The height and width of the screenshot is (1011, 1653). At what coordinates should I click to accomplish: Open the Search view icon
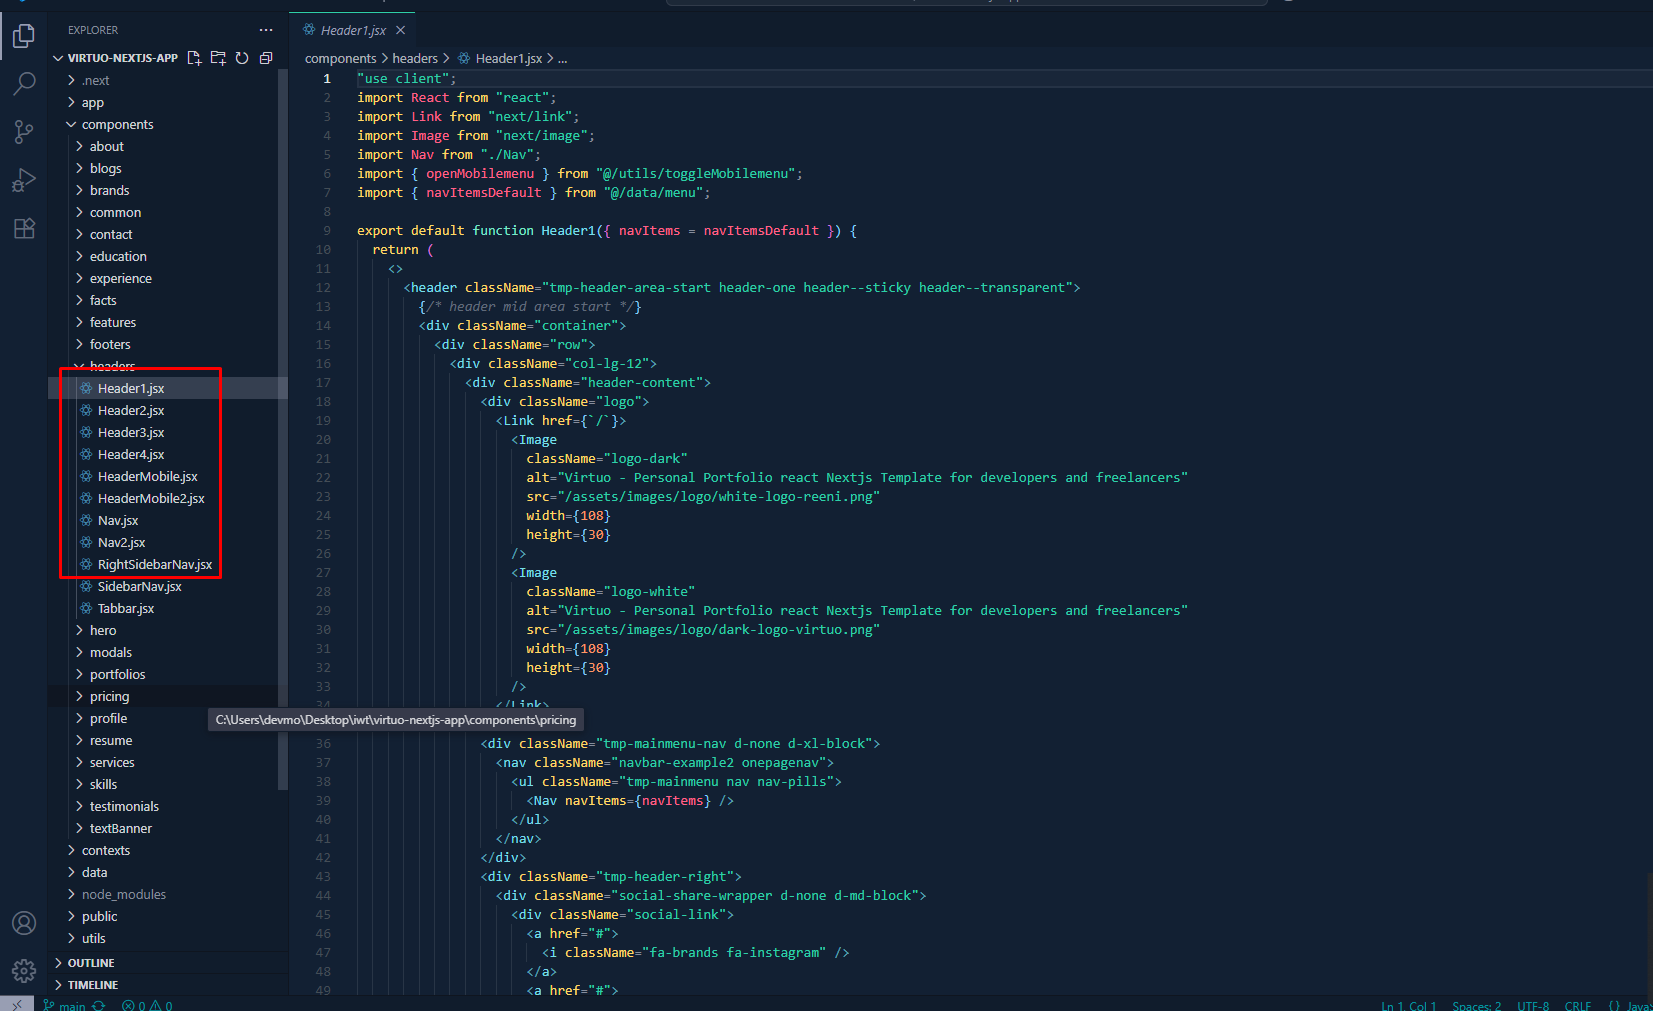tap(24, 84)
